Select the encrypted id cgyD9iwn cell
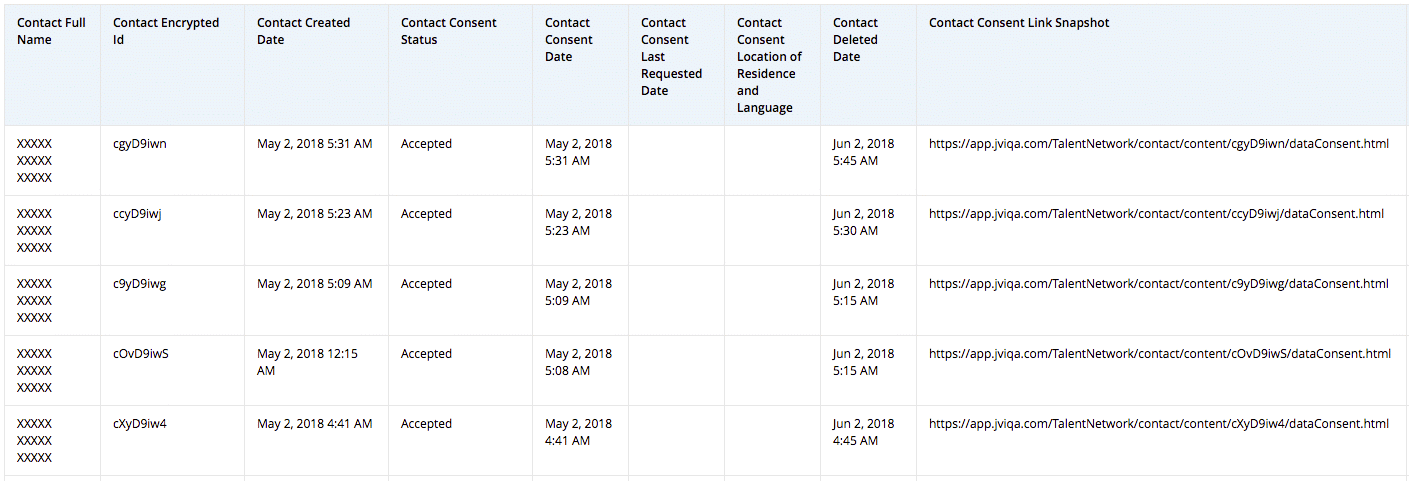1409x481 pixels. [x=140, y=144]
